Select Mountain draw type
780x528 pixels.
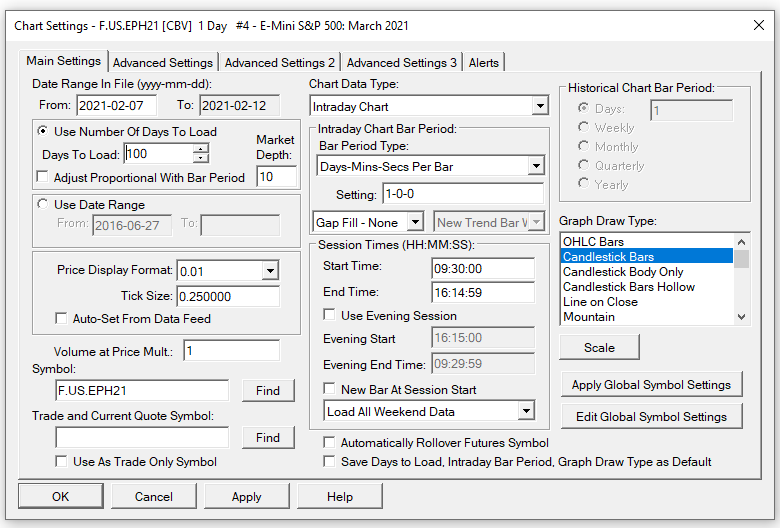pos(647,317)
